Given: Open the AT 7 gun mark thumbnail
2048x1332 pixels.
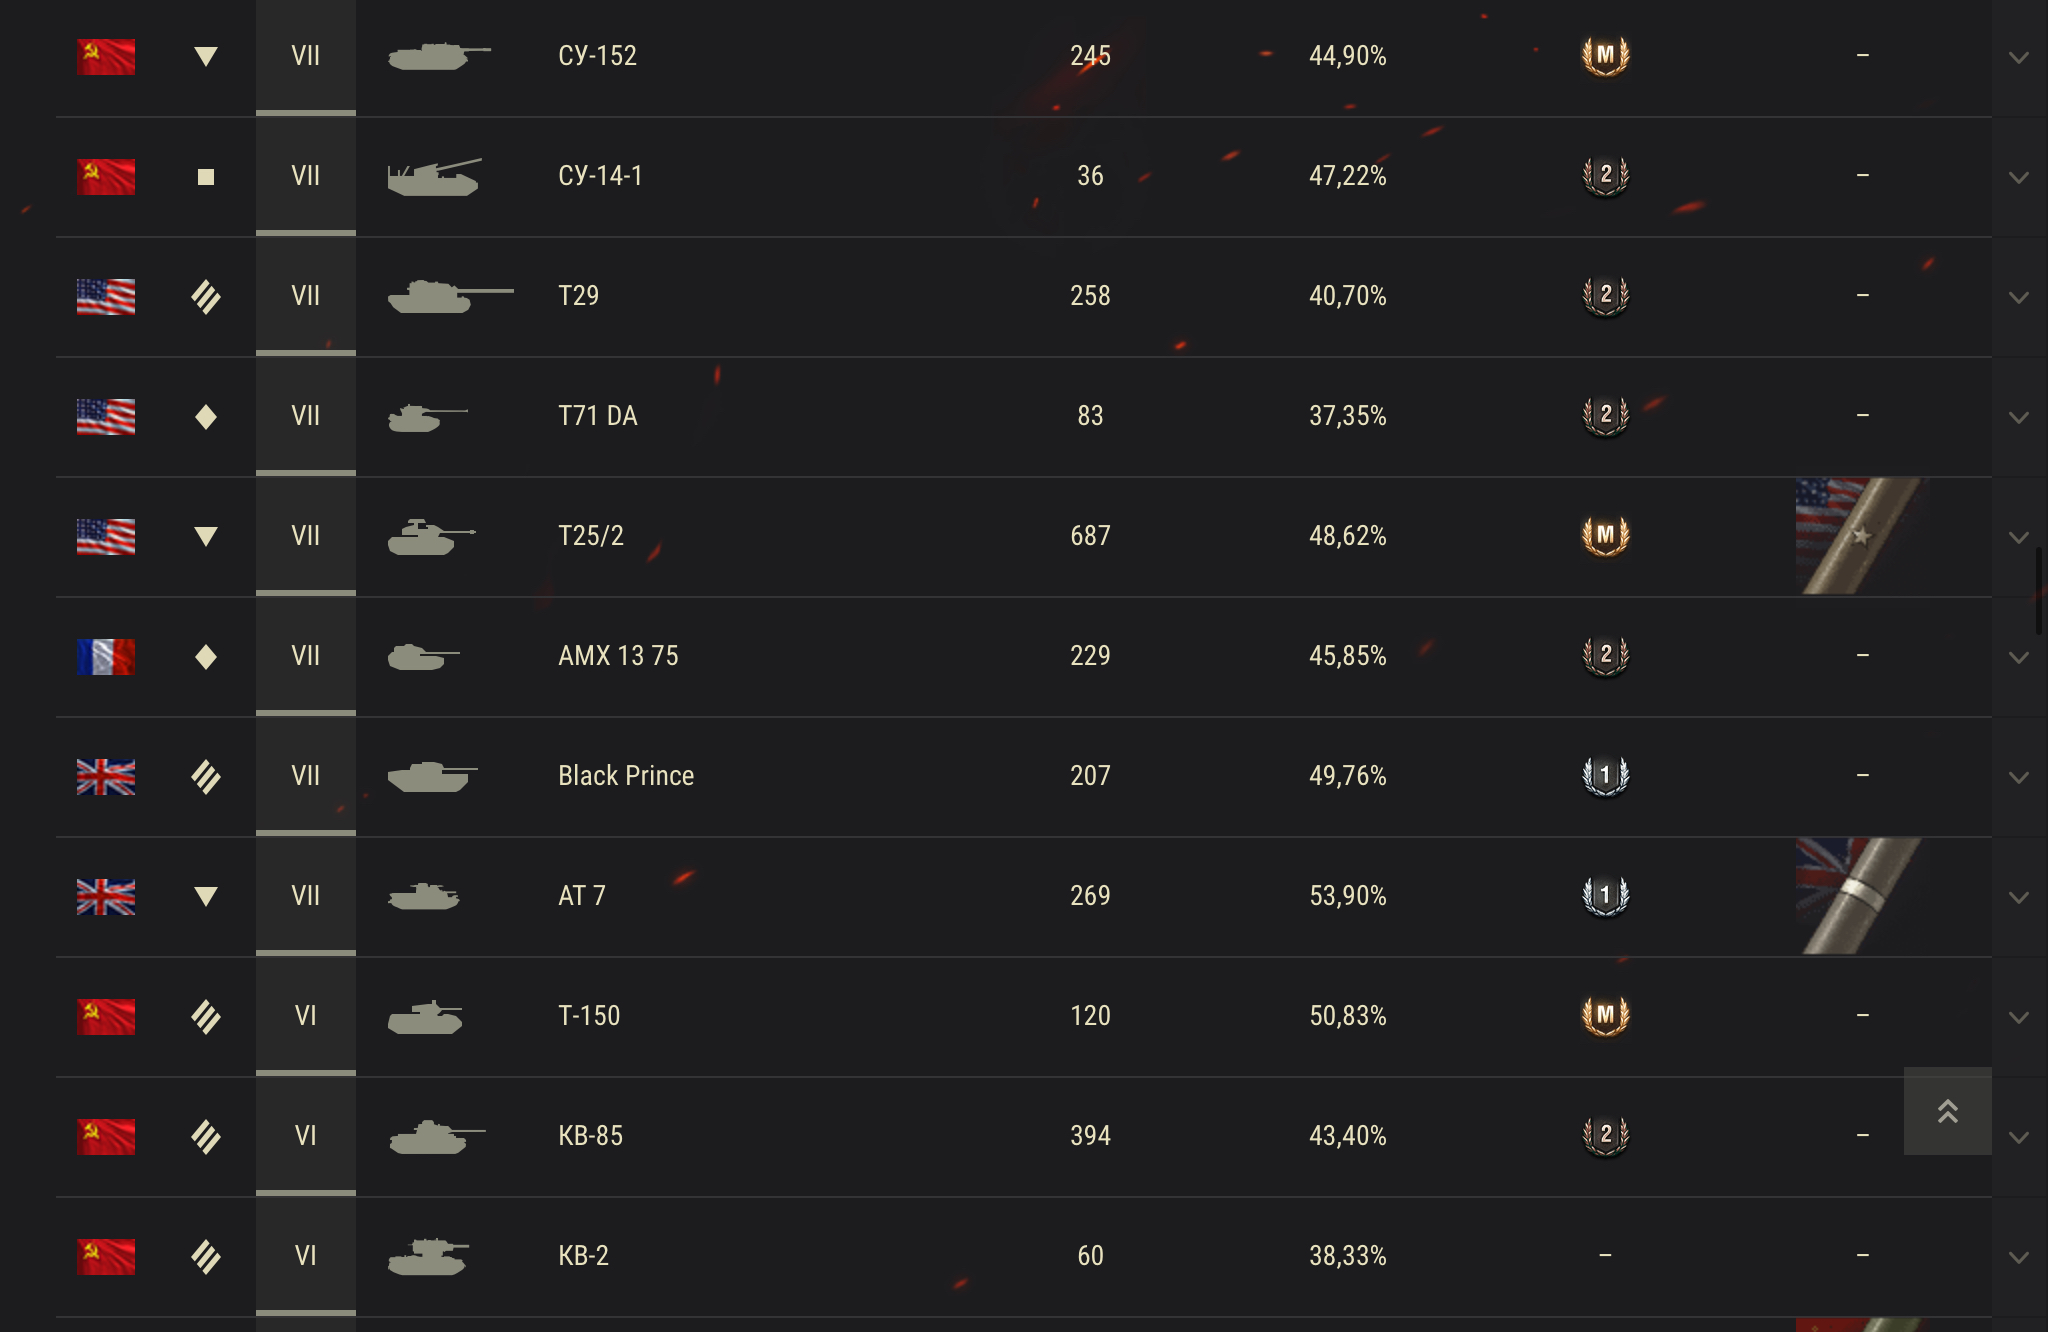Looking at the screenshot, I should pos(1860,896).
